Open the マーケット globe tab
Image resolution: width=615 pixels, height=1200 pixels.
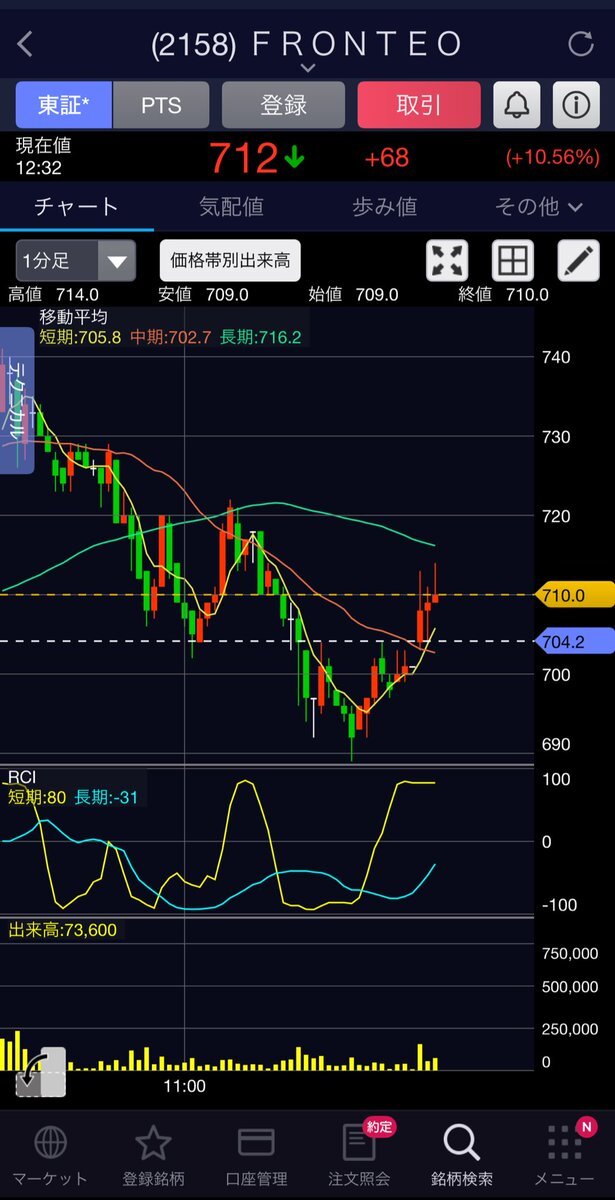(51, 1155)
